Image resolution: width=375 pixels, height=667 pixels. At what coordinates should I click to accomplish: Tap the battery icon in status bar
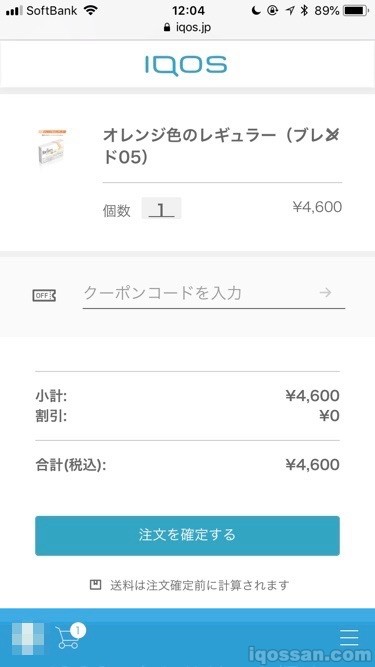355,11
